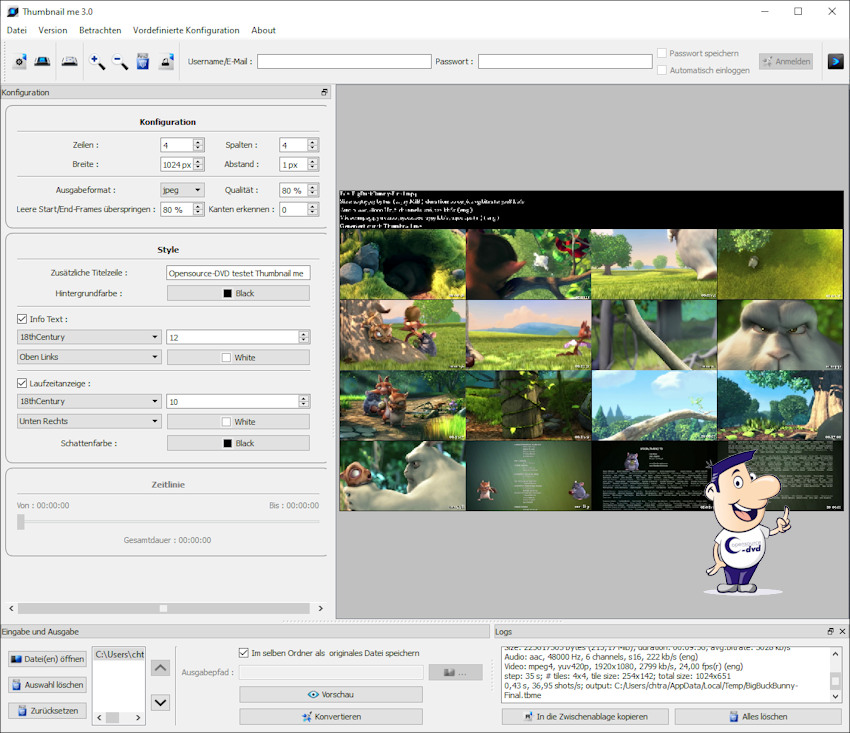The height and width of the screenshot is (733, 850).
Task: Click the blue arrow icon at toolbar right
Action: (x=835, y=61)
